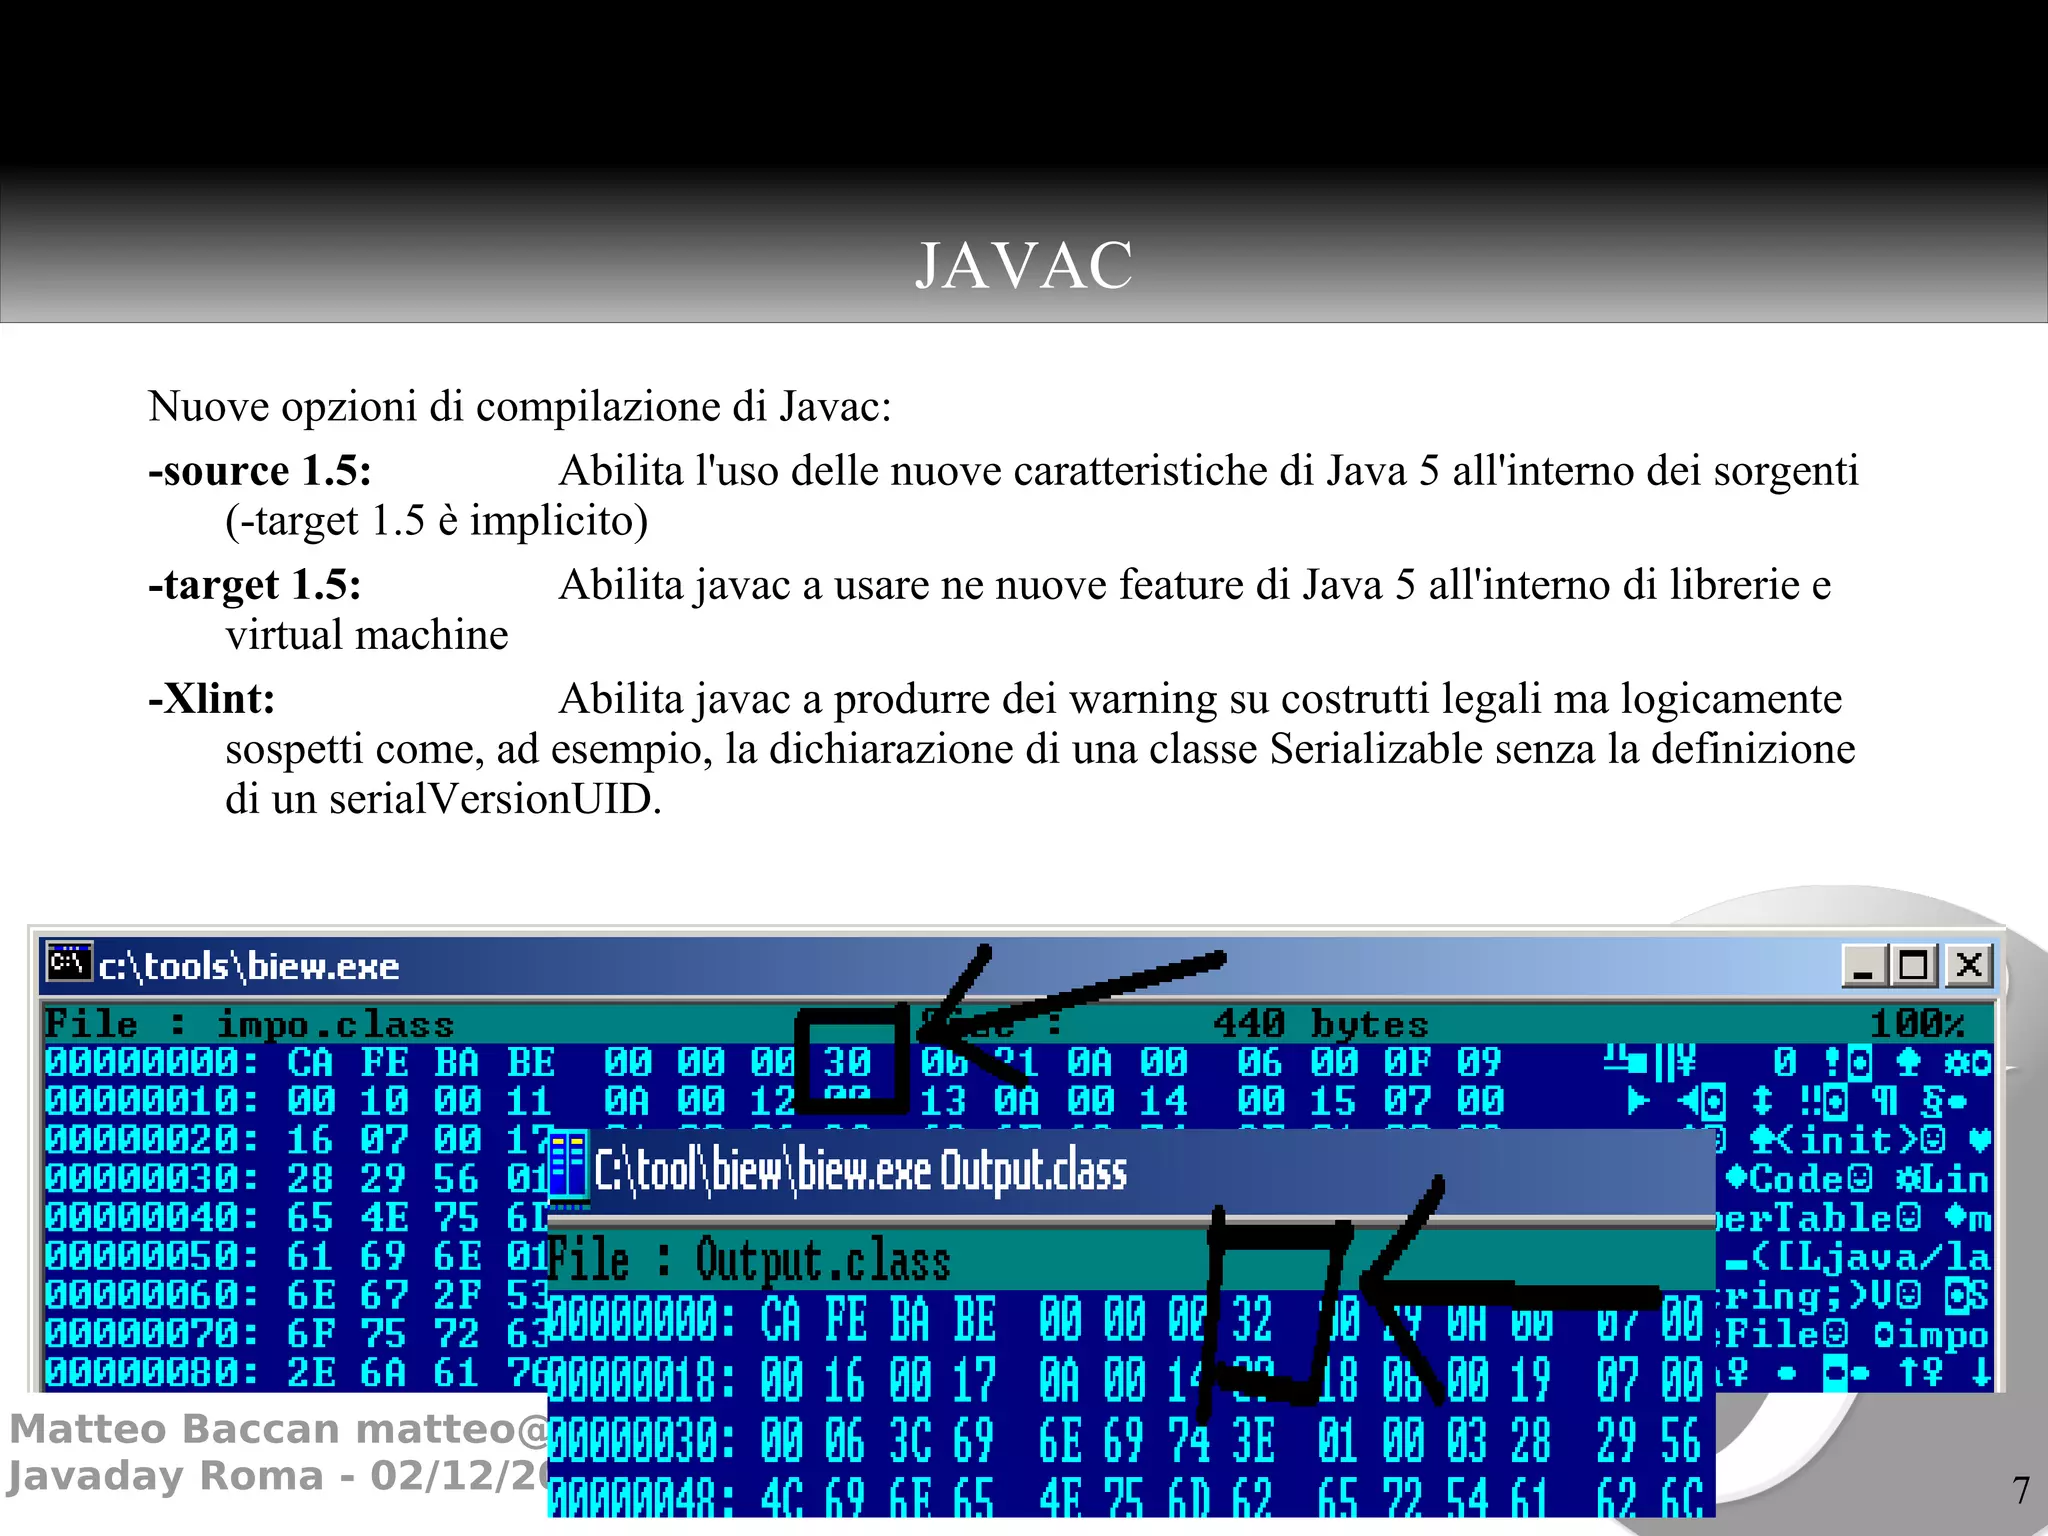The image size is (2048, 1536).
Task: Click address 00000040: in impo.class window
Action: (x=152, y=1218)
